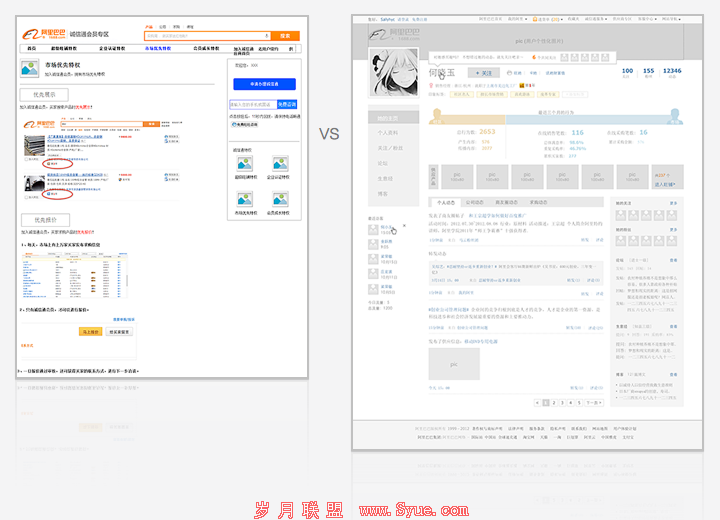The height and width of the screenshot is (520, 720).
Task: Click the phone number input beside 免费咨询
Action: pyautogui.click(x=253, y=104)
